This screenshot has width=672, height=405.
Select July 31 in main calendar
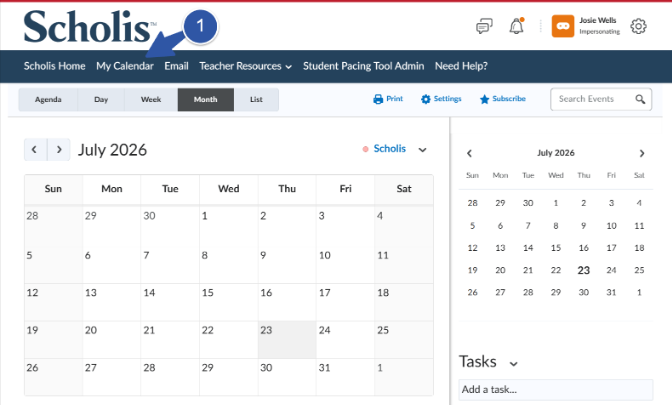coord(345,377)
